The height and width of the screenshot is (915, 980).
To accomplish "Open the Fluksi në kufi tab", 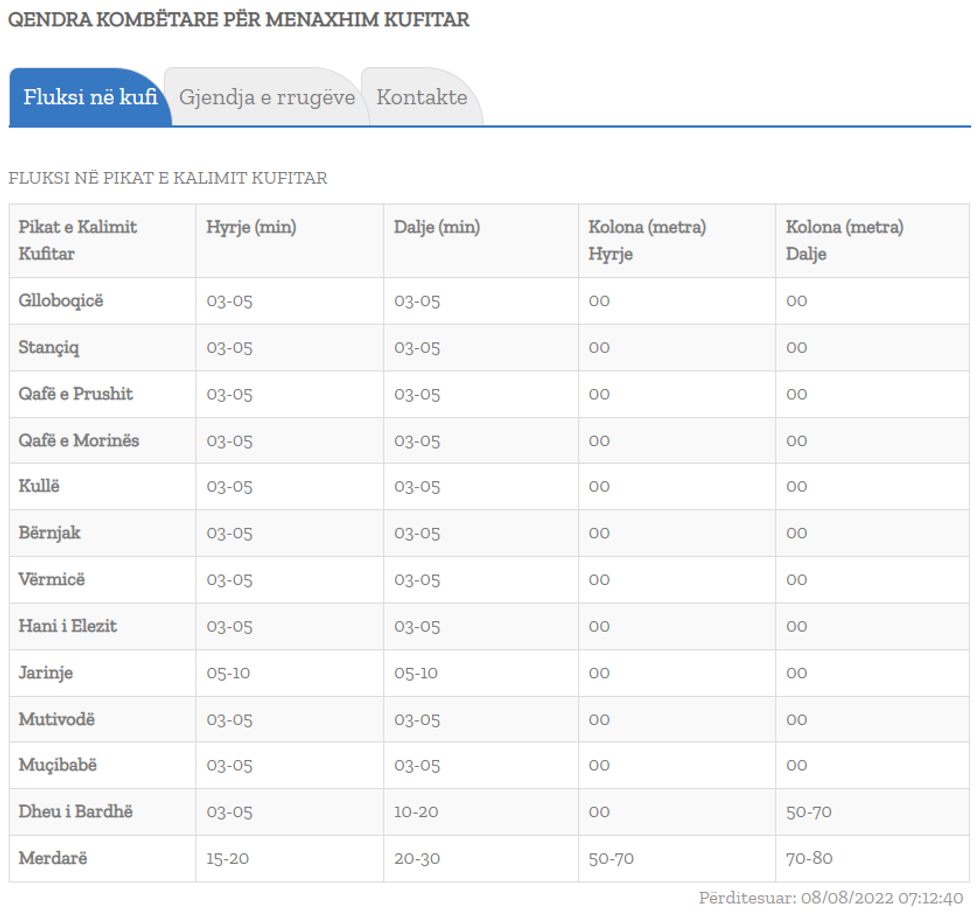I will (x=90, y=98).
